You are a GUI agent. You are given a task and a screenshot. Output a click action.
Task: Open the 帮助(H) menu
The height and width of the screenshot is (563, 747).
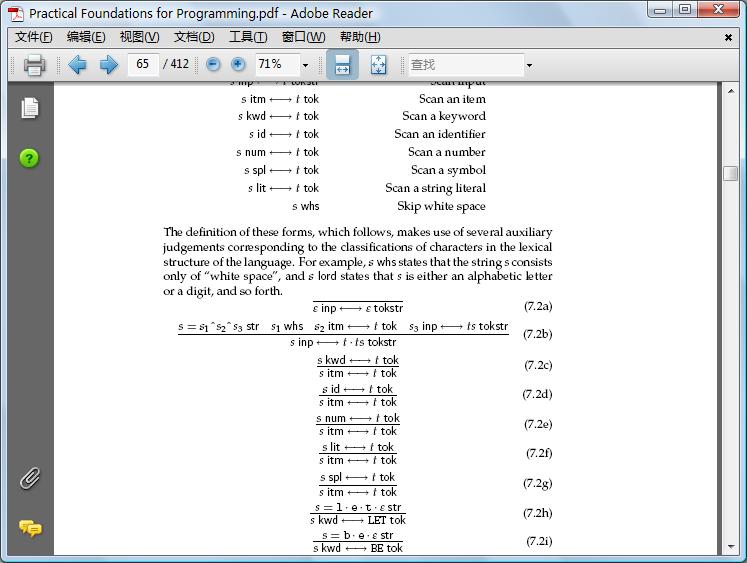[x=360, y=37]
